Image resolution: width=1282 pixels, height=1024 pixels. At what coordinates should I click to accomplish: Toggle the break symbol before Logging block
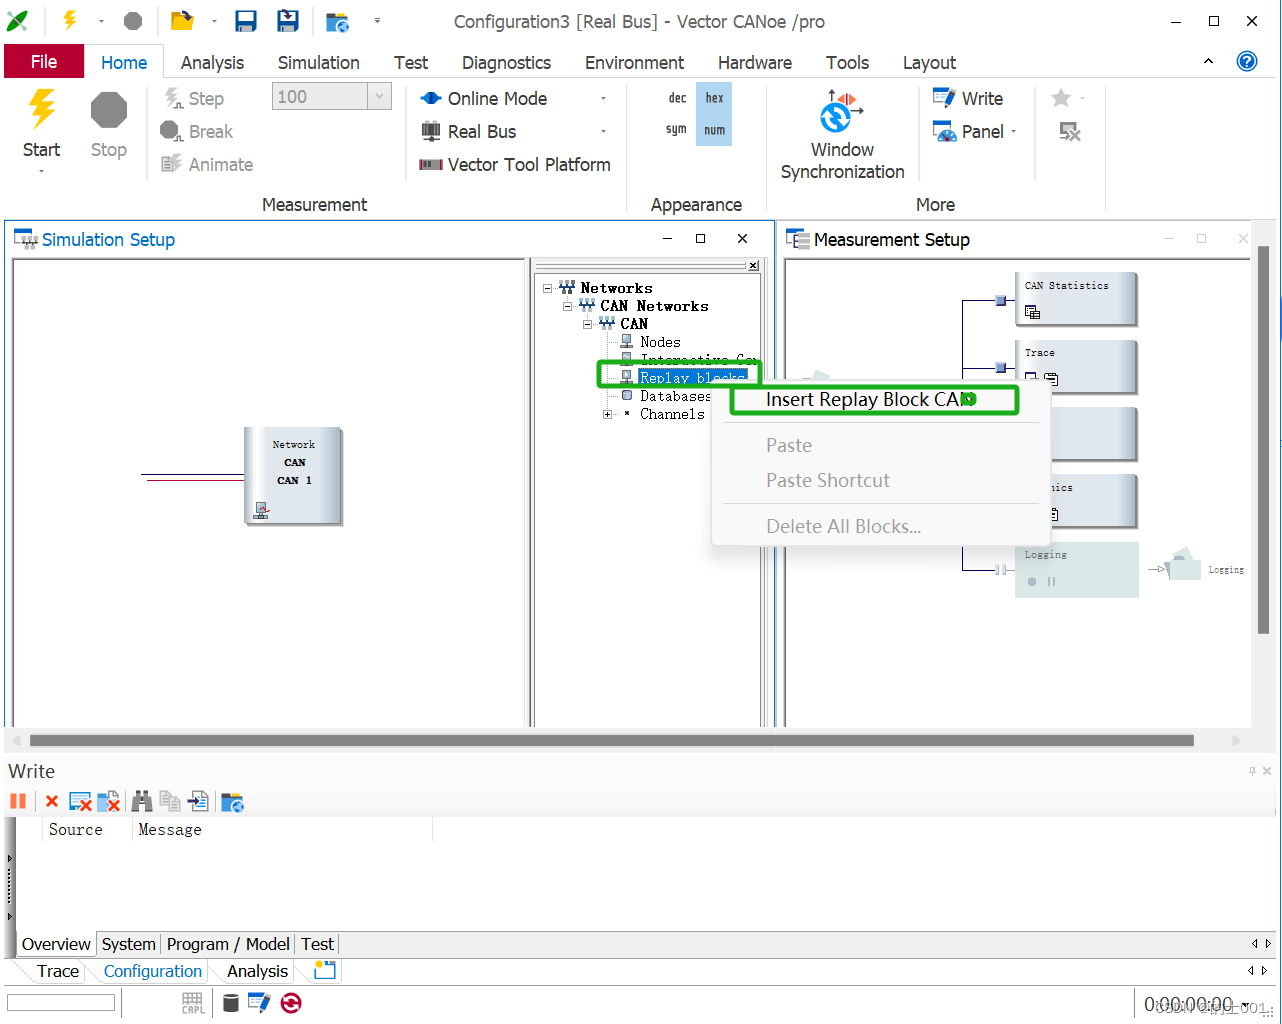pos(1001,570)
